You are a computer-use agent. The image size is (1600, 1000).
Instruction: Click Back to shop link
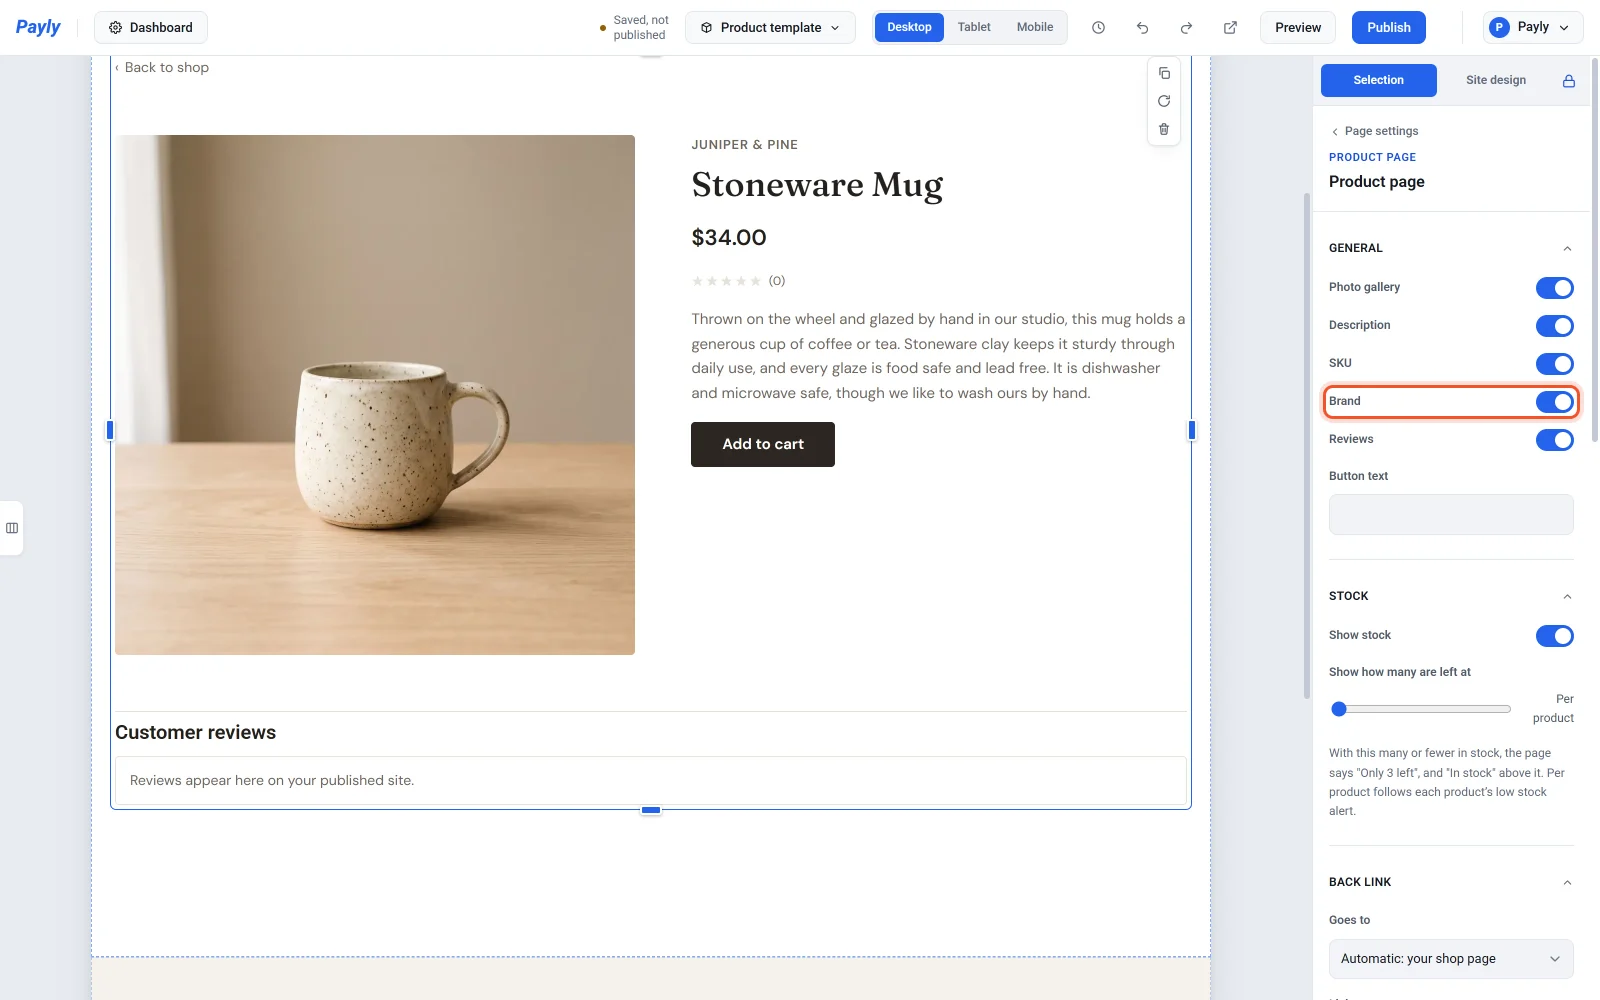[x=162, y=68]
